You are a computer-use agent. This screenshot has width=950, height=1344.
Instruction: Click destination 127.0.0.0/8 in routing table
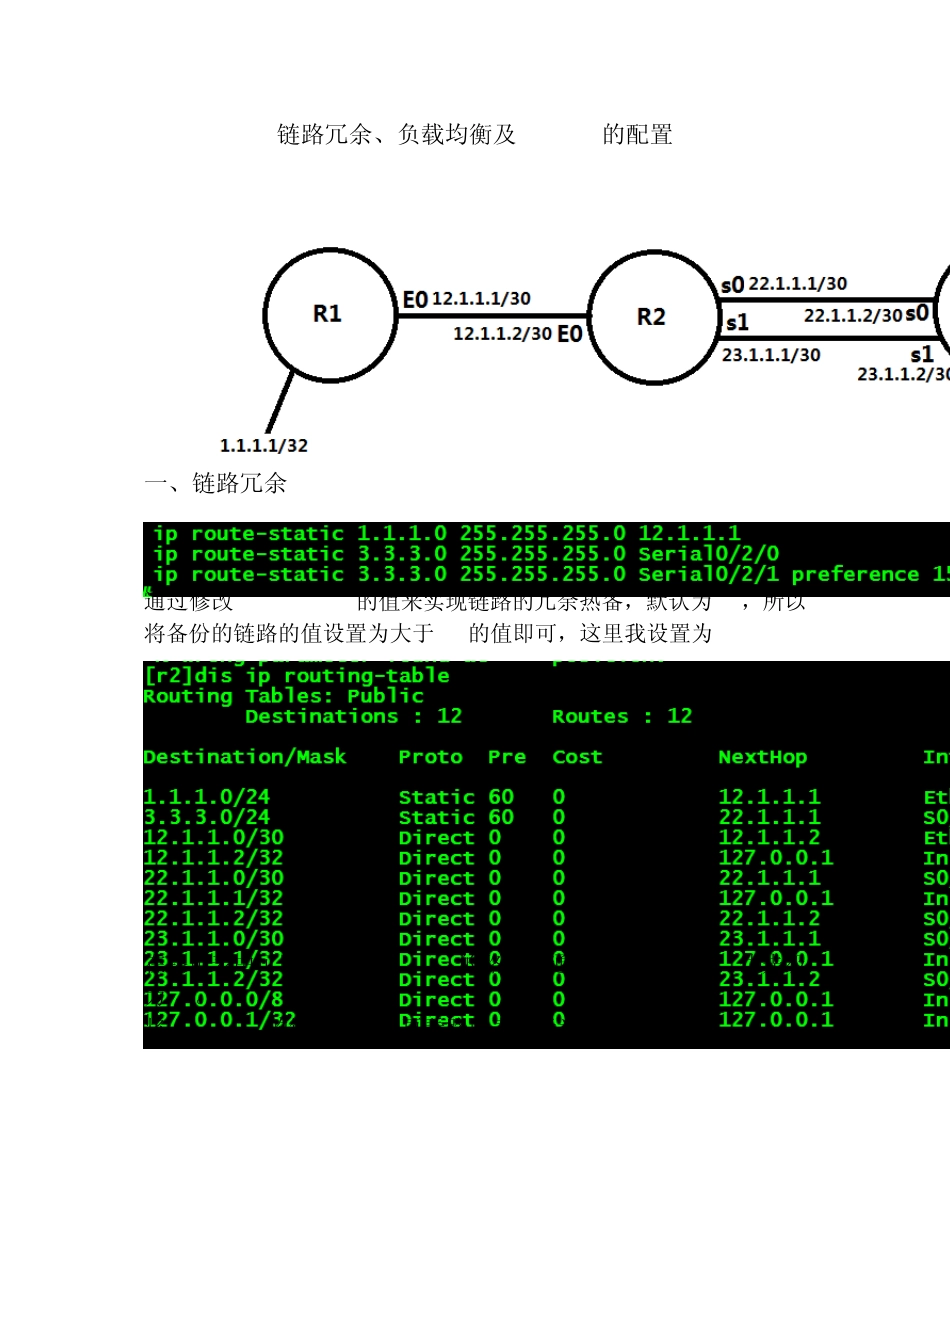[x=214, y=1000]
